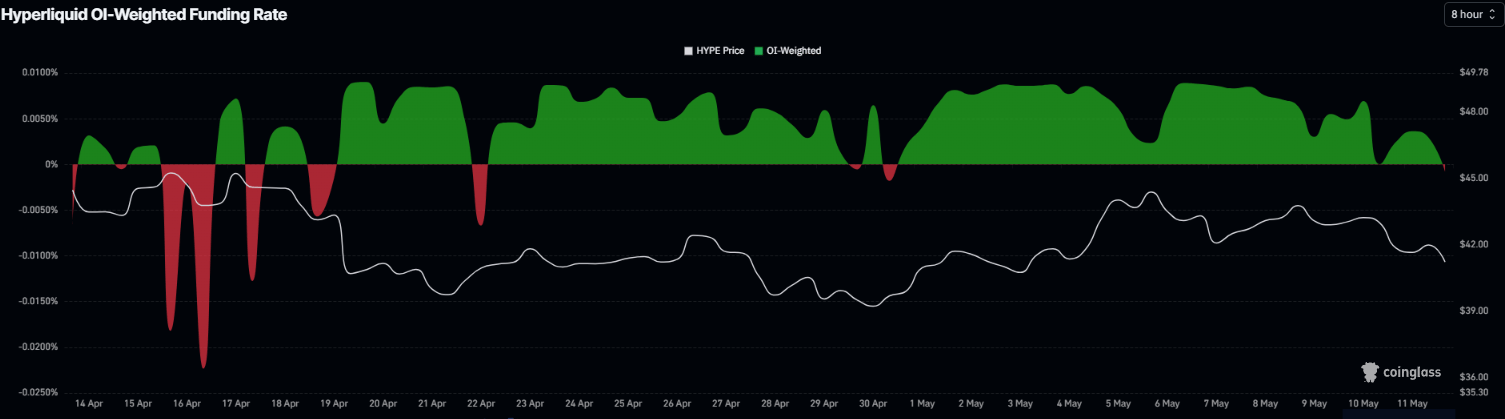The image size is (1505, 419).
Task: Click the 0.0100% funding rate axis label
Action: coord(39,73)
